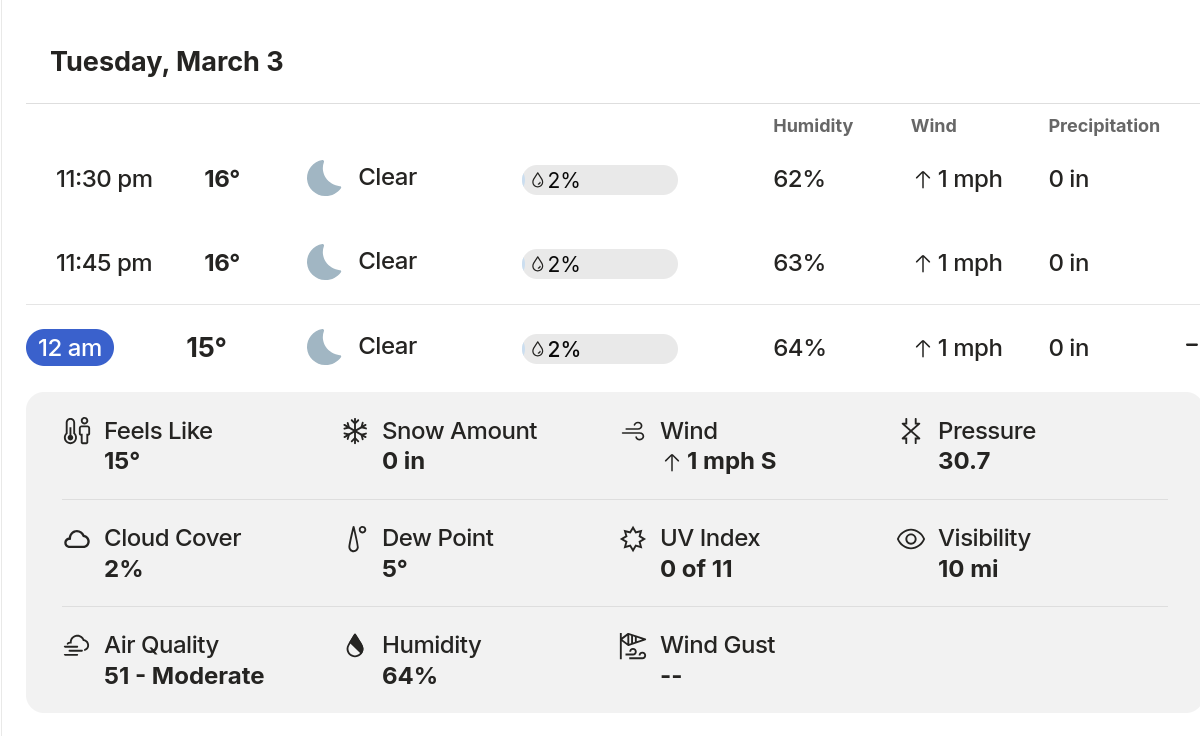Select the highlighted 12 am time badge
This screenshot has height=736, width=1200.
(x=70, y=348)
